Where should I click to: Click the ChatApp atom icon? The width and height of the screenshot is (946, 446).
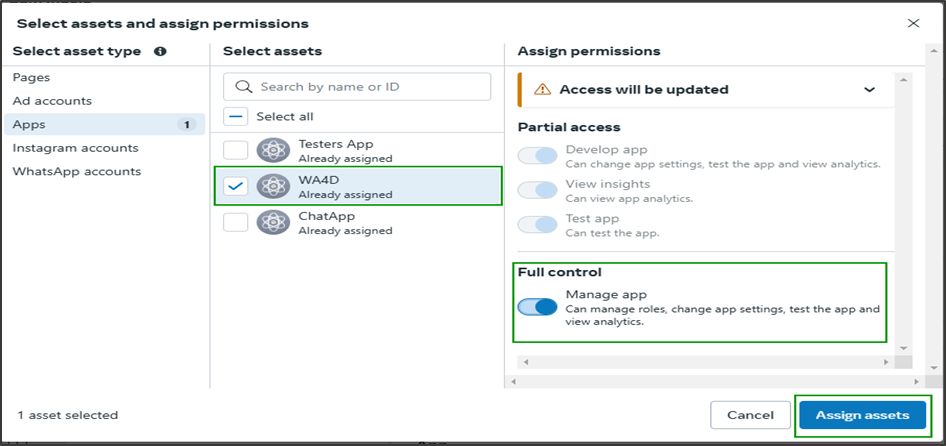[x=272, y=221]
